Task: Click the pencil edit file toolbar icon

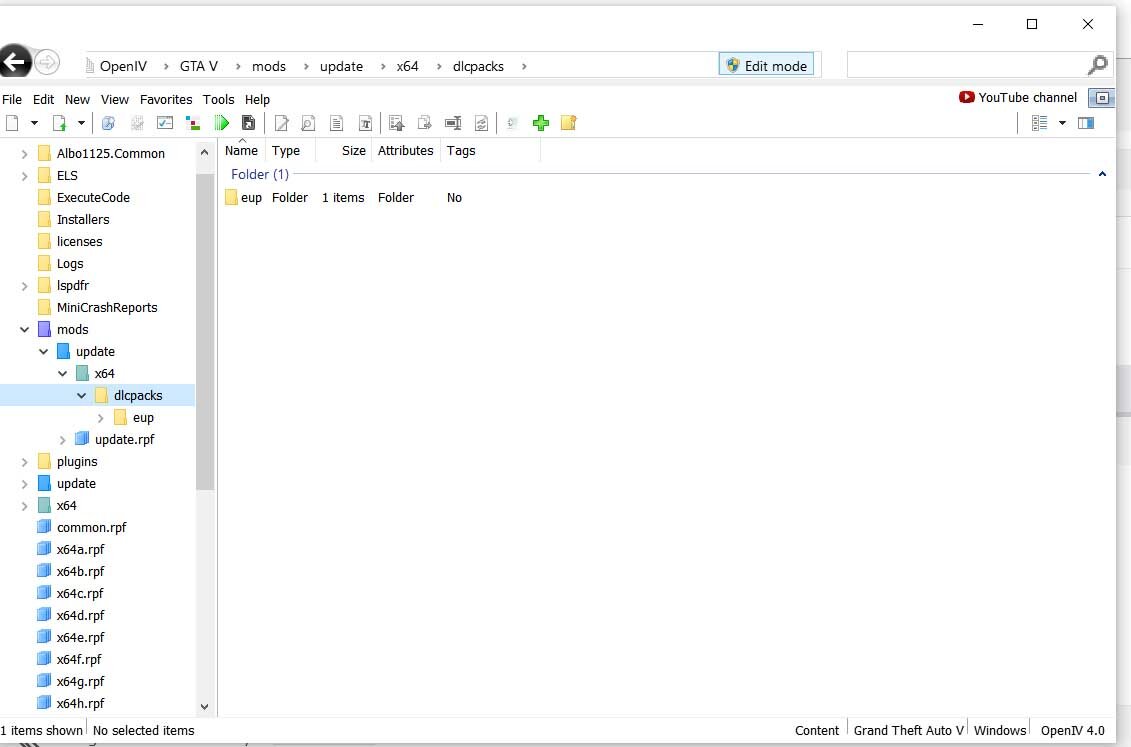Action: [x=282, y=123]
